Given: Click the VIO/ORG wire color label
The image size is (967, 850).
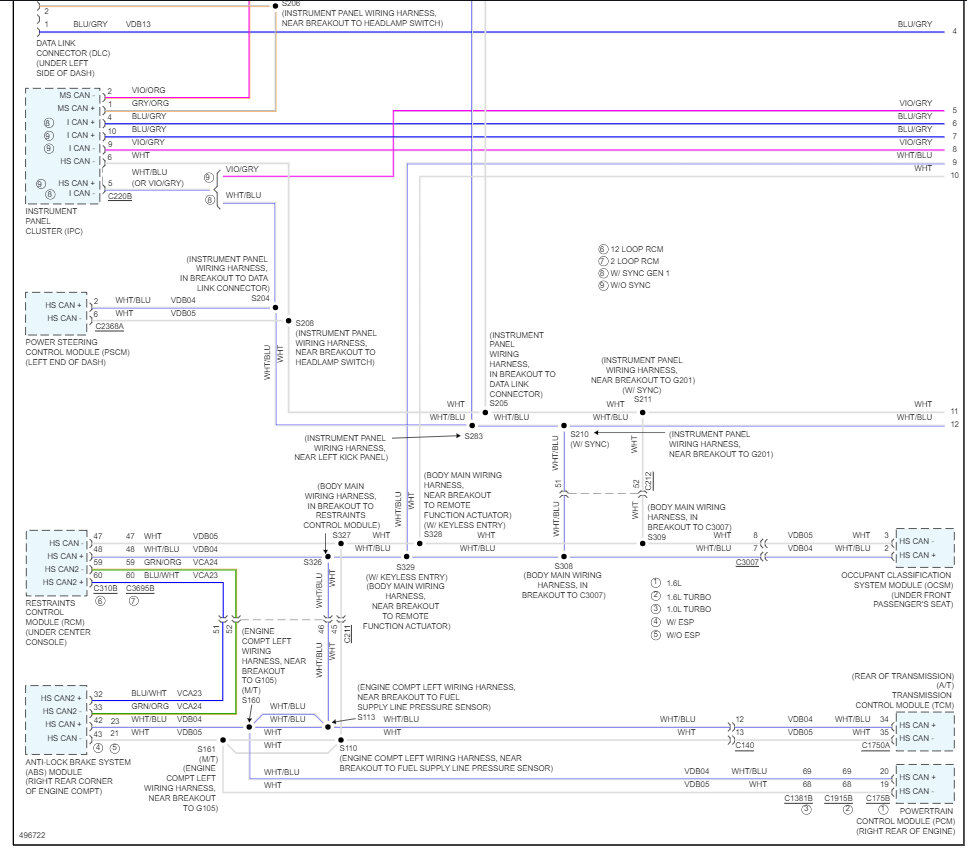Looking at the screenshot, I should (148, 90).
